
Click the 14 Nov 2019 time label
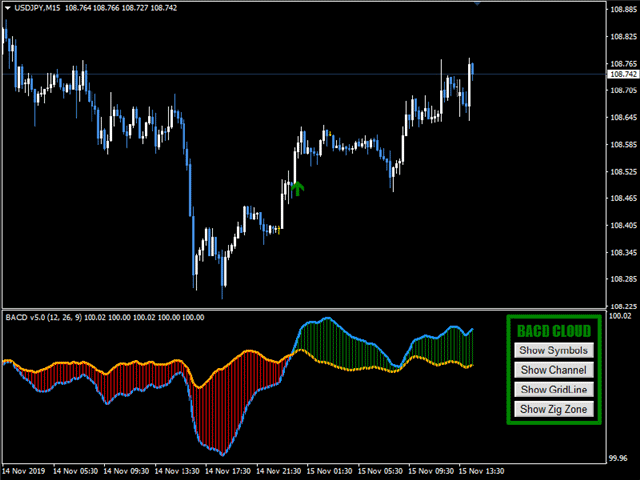(x=24, y=471)
